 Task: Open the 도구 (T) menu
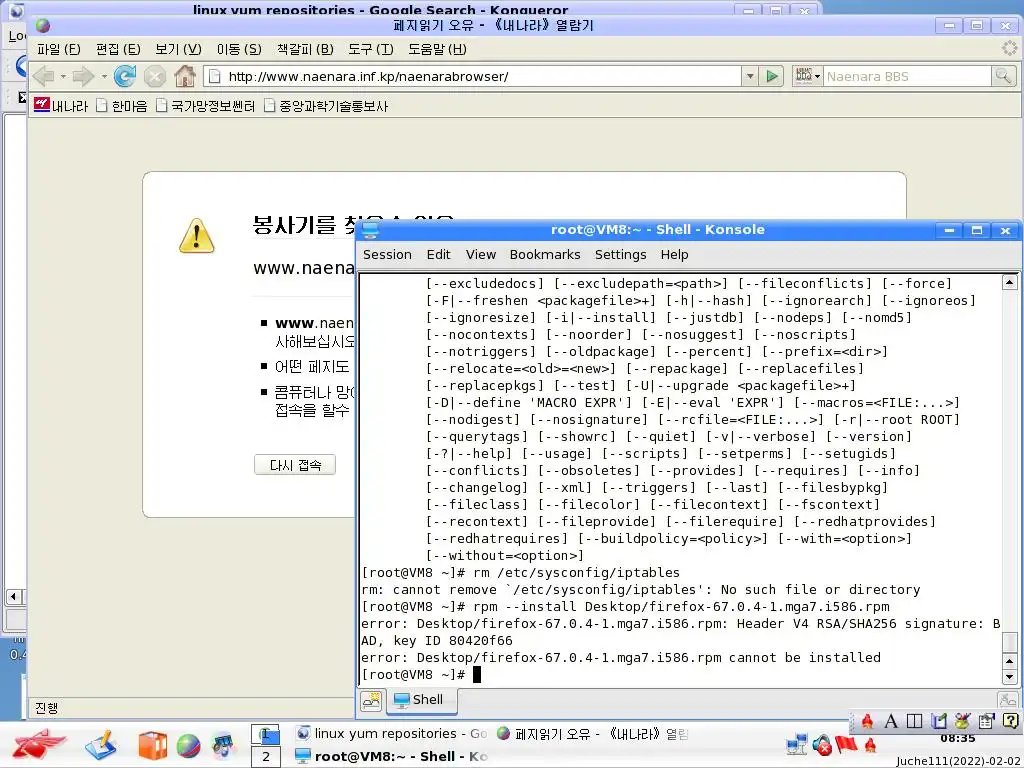coord(370,49)
